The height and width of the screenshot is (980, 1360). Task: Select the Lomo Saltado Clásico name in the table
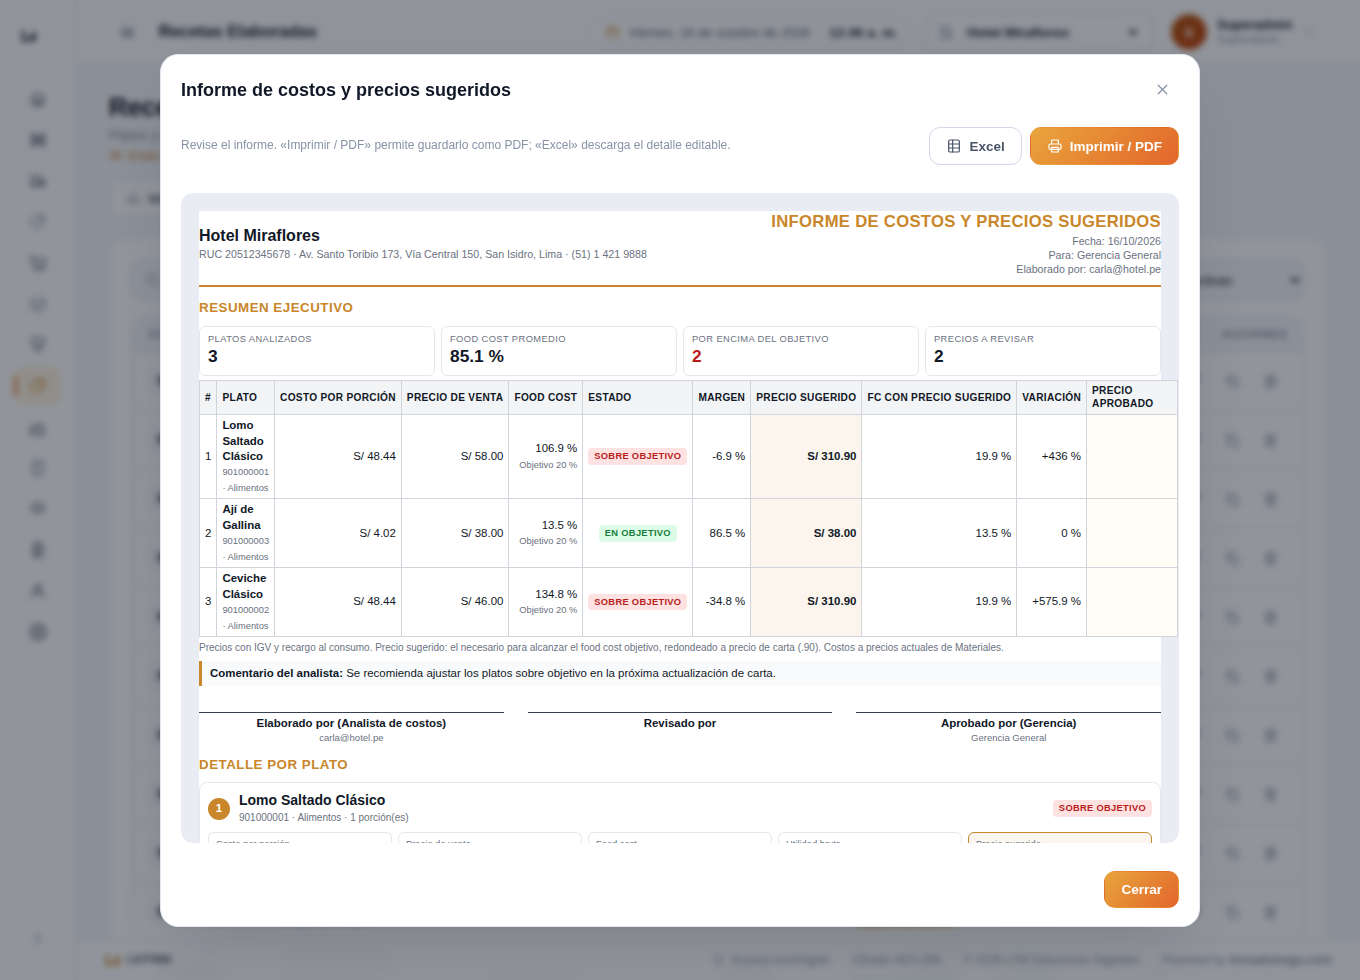[243, 441]
